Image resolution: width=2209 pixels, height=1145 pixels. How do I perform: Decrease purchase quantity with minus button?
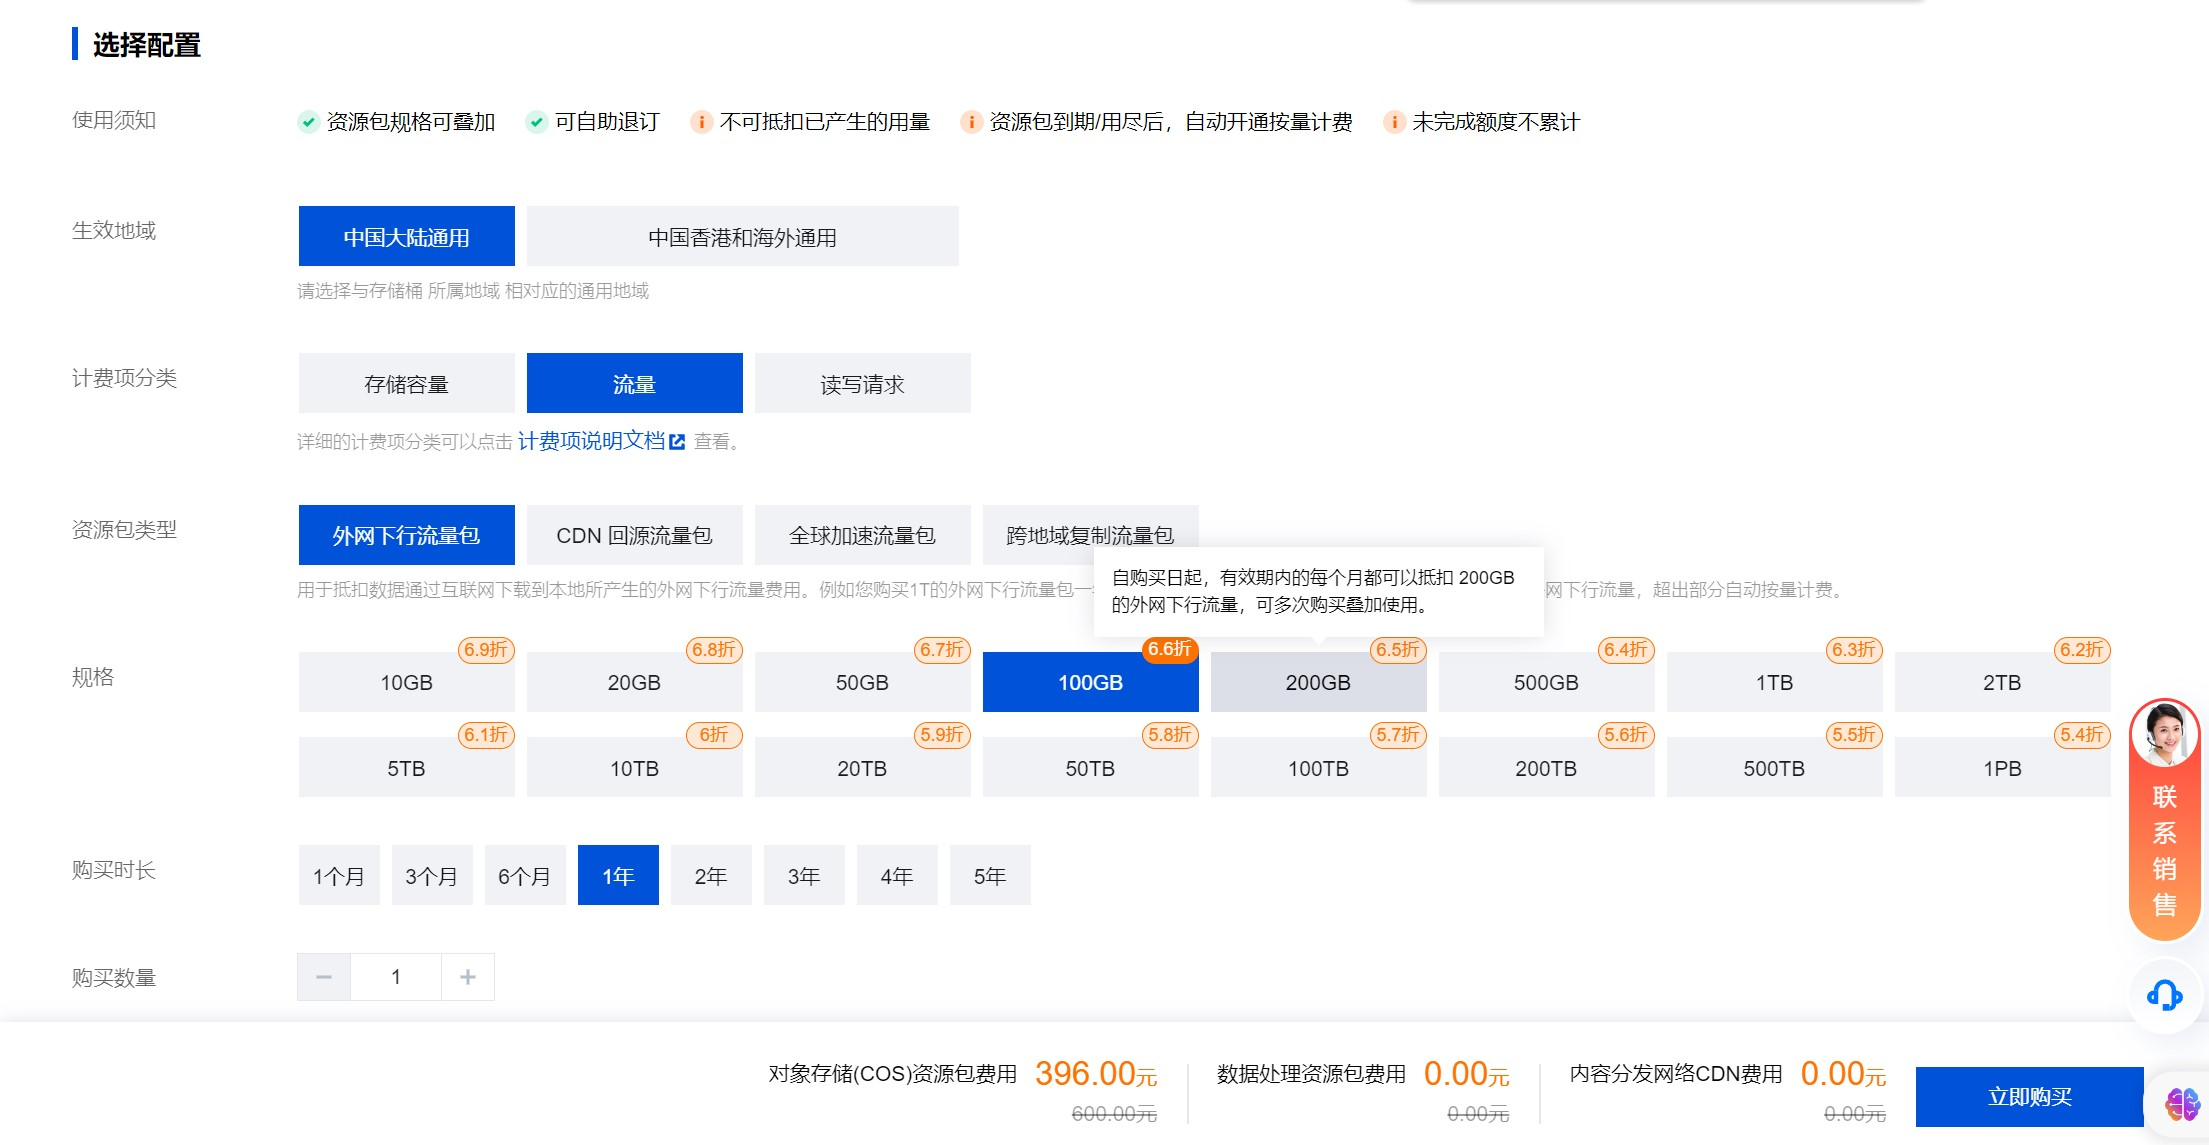[x=324, y=977]
